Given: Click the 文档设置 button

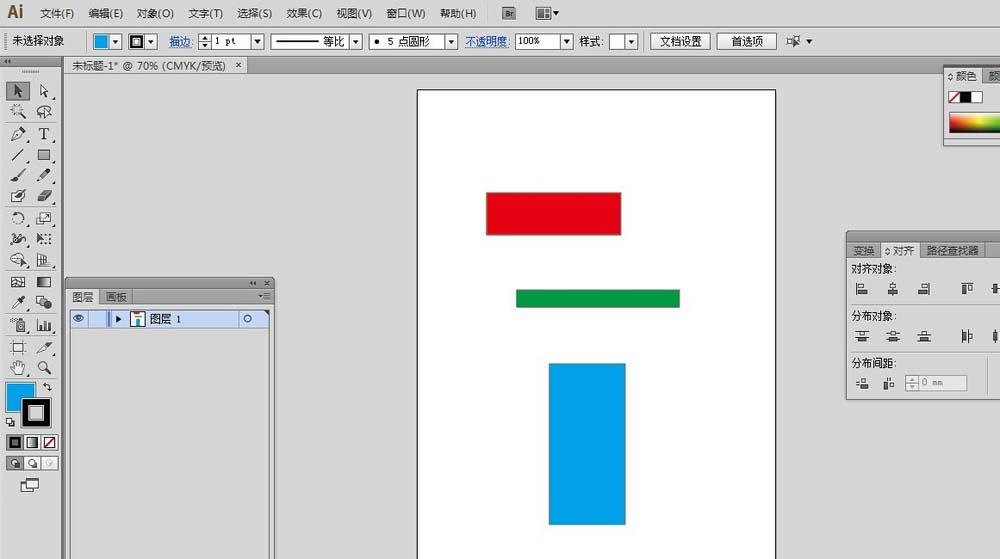Looking at the screenshot, I should [680, 41].
